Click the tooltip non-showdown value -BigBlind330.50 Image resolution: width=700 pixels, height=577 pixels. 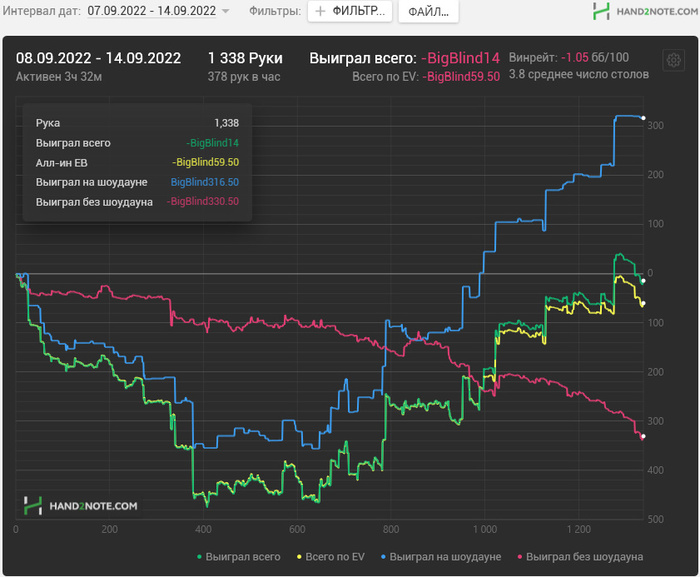203,201
